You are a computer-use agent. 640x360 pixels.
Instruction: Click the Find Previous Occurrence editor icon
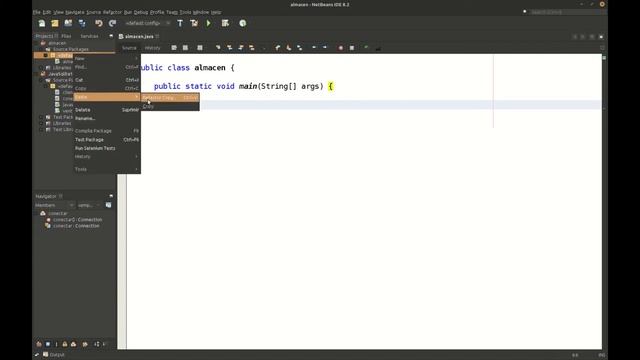(x=229, y=48)
